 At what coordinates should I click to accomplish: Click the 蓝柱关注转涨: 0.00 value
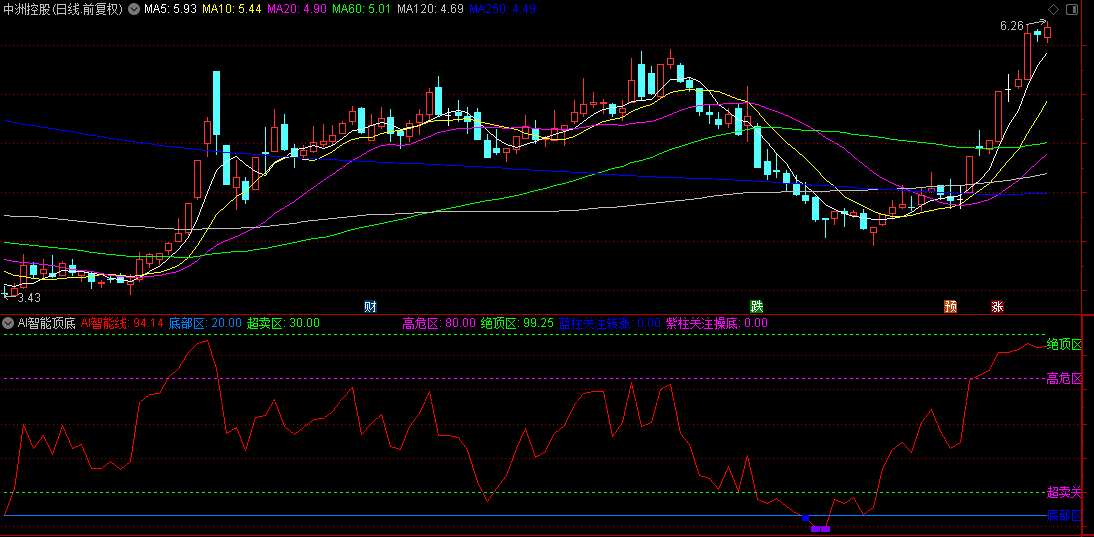[610, 323]
